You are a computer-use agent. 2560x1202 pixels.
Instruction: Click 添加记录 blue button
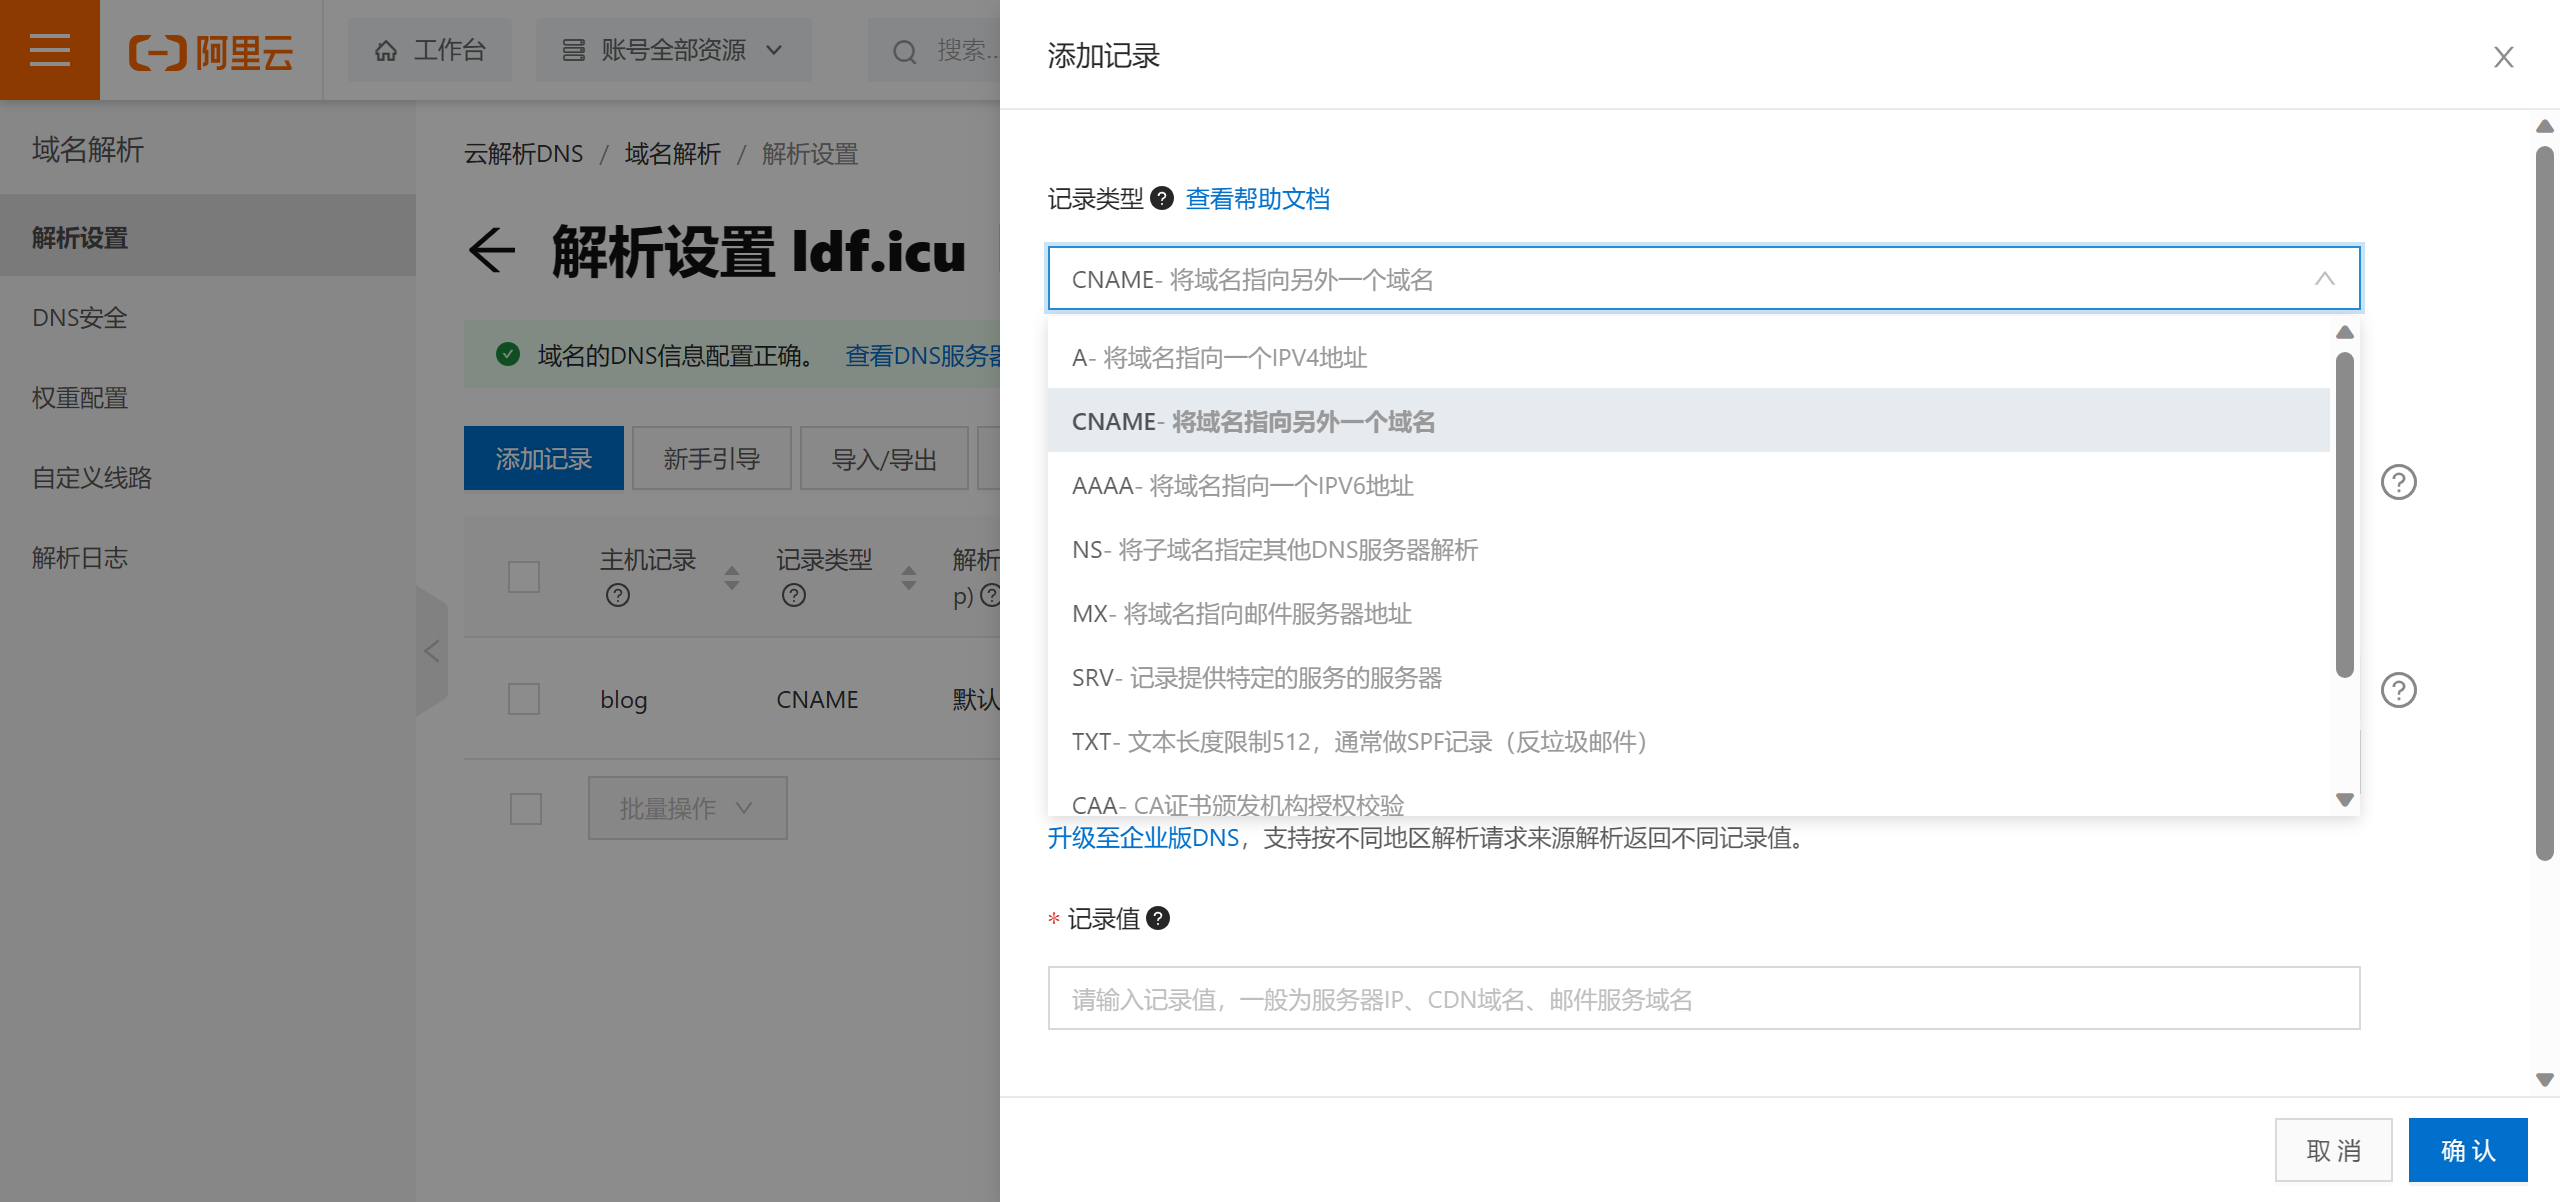tap(544, 458)
